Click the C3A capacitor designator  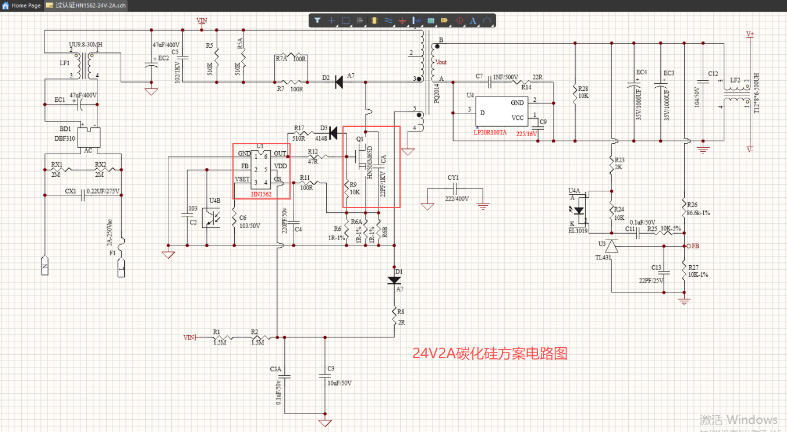pyautogui.click(x=275, y=369)
